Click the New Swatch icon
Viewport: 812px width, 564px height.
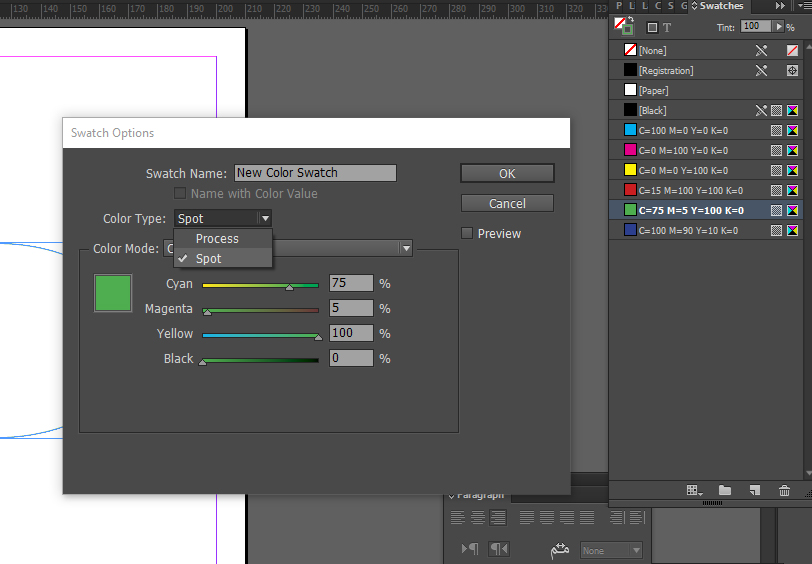click(x=755, y=490)
